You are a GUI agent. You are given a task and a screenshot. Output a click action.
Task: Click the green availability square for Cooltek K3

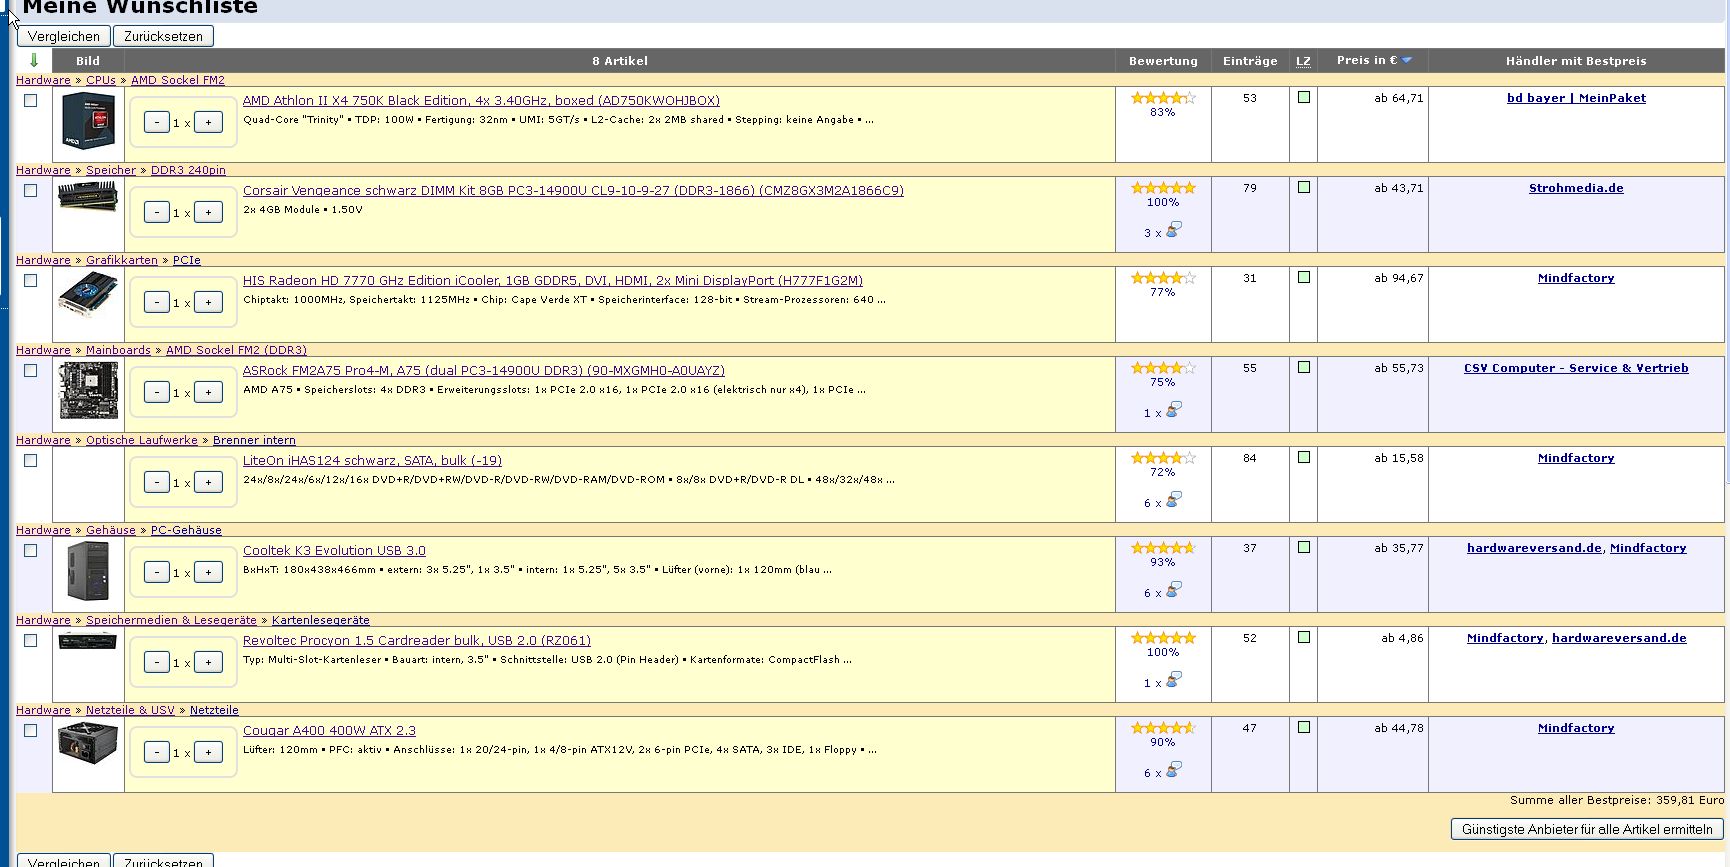[x=1303, y=547]
